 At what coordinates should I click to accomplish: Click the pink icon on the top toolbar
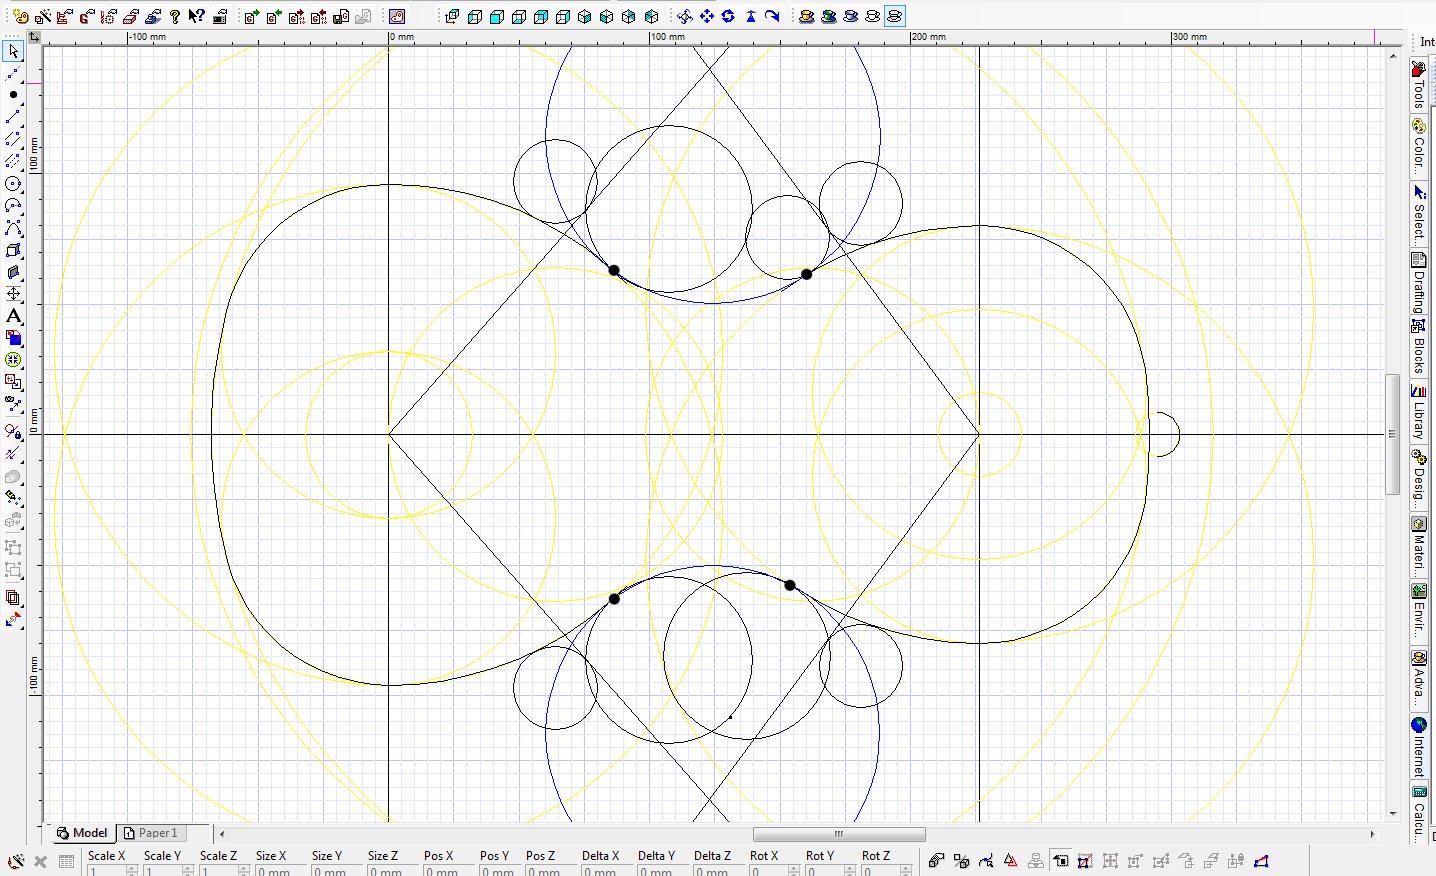pyautogui.click(x=397, y=16)
